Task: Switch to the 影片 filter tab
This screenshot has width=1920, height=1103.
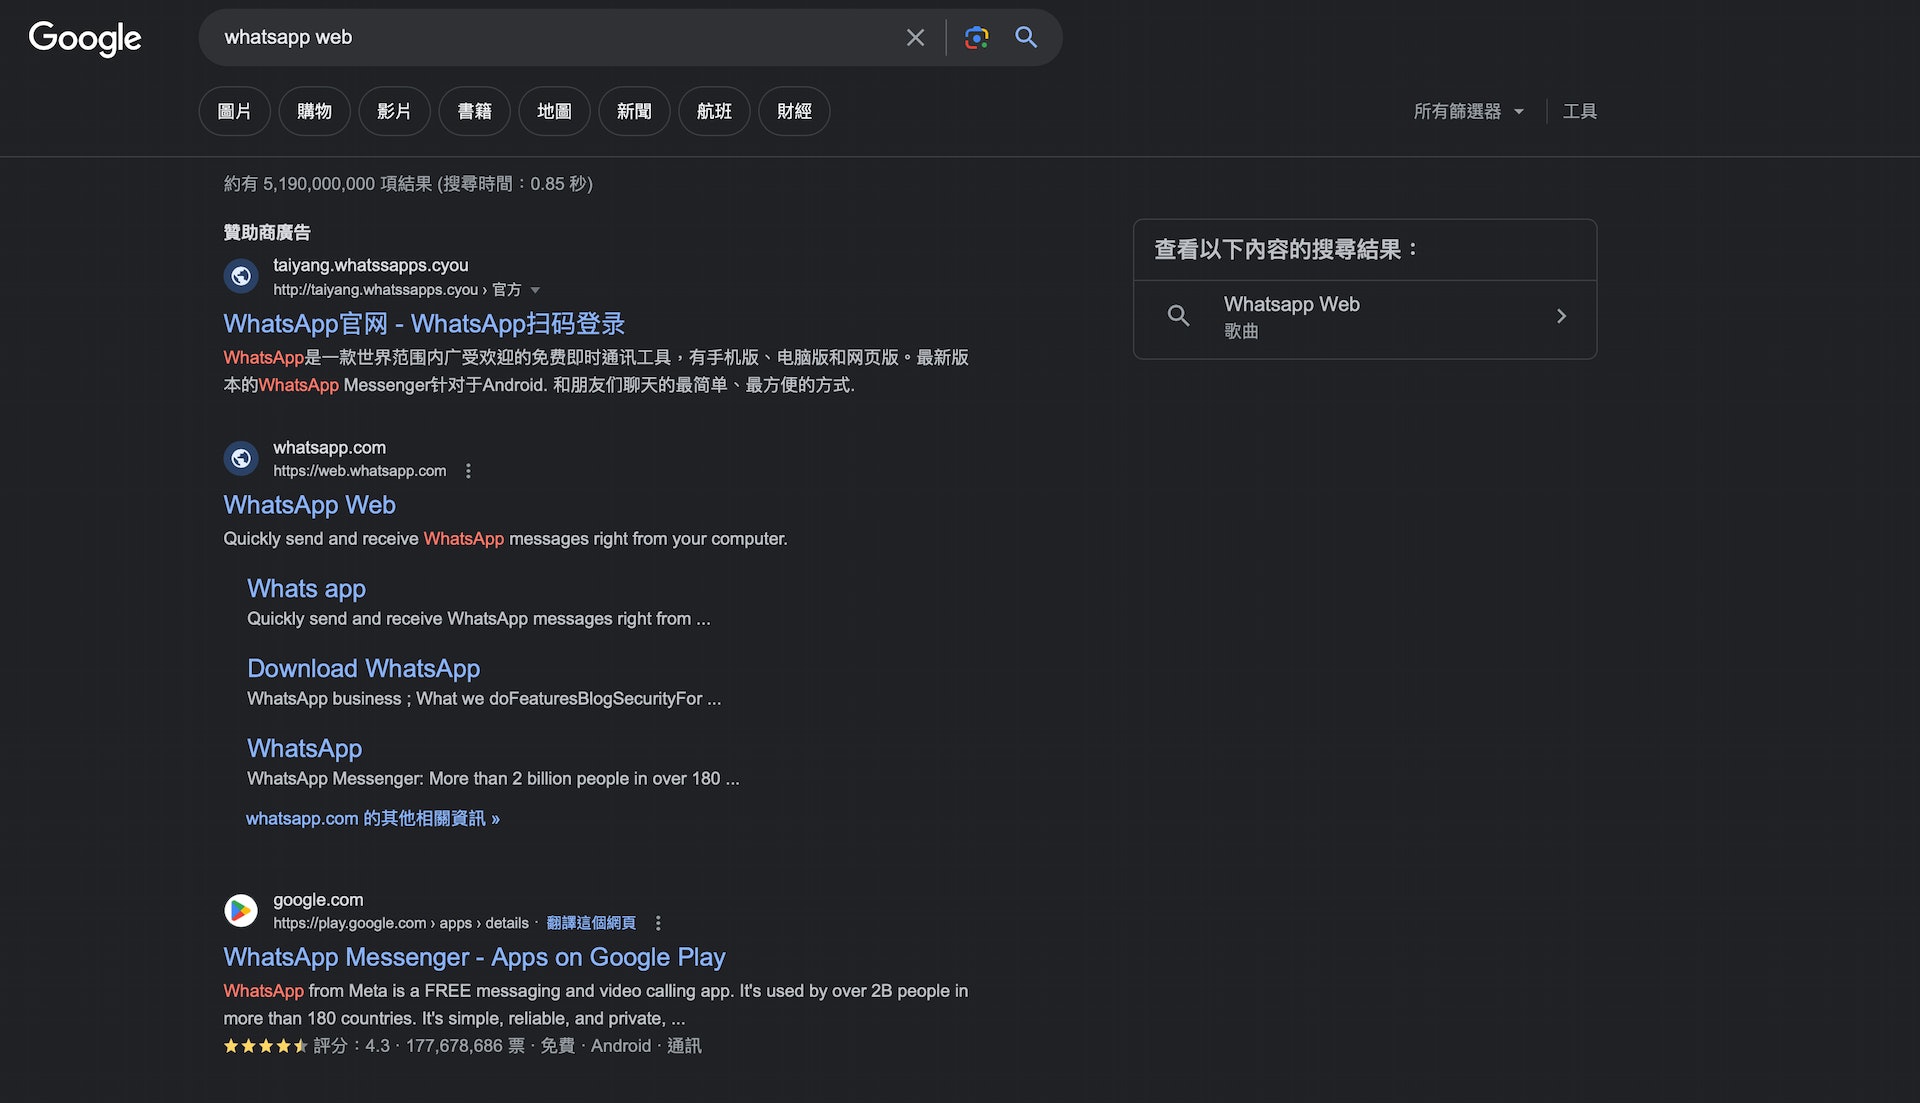Action: [x=394, y=111]
